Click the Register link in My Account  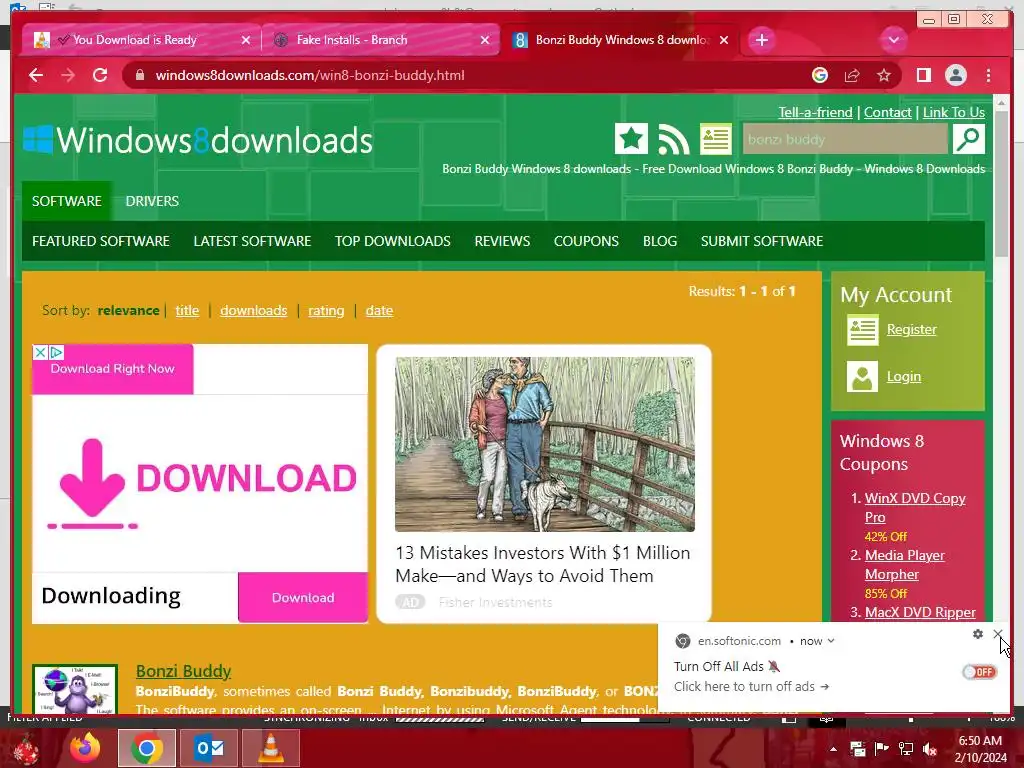(912, 329)
